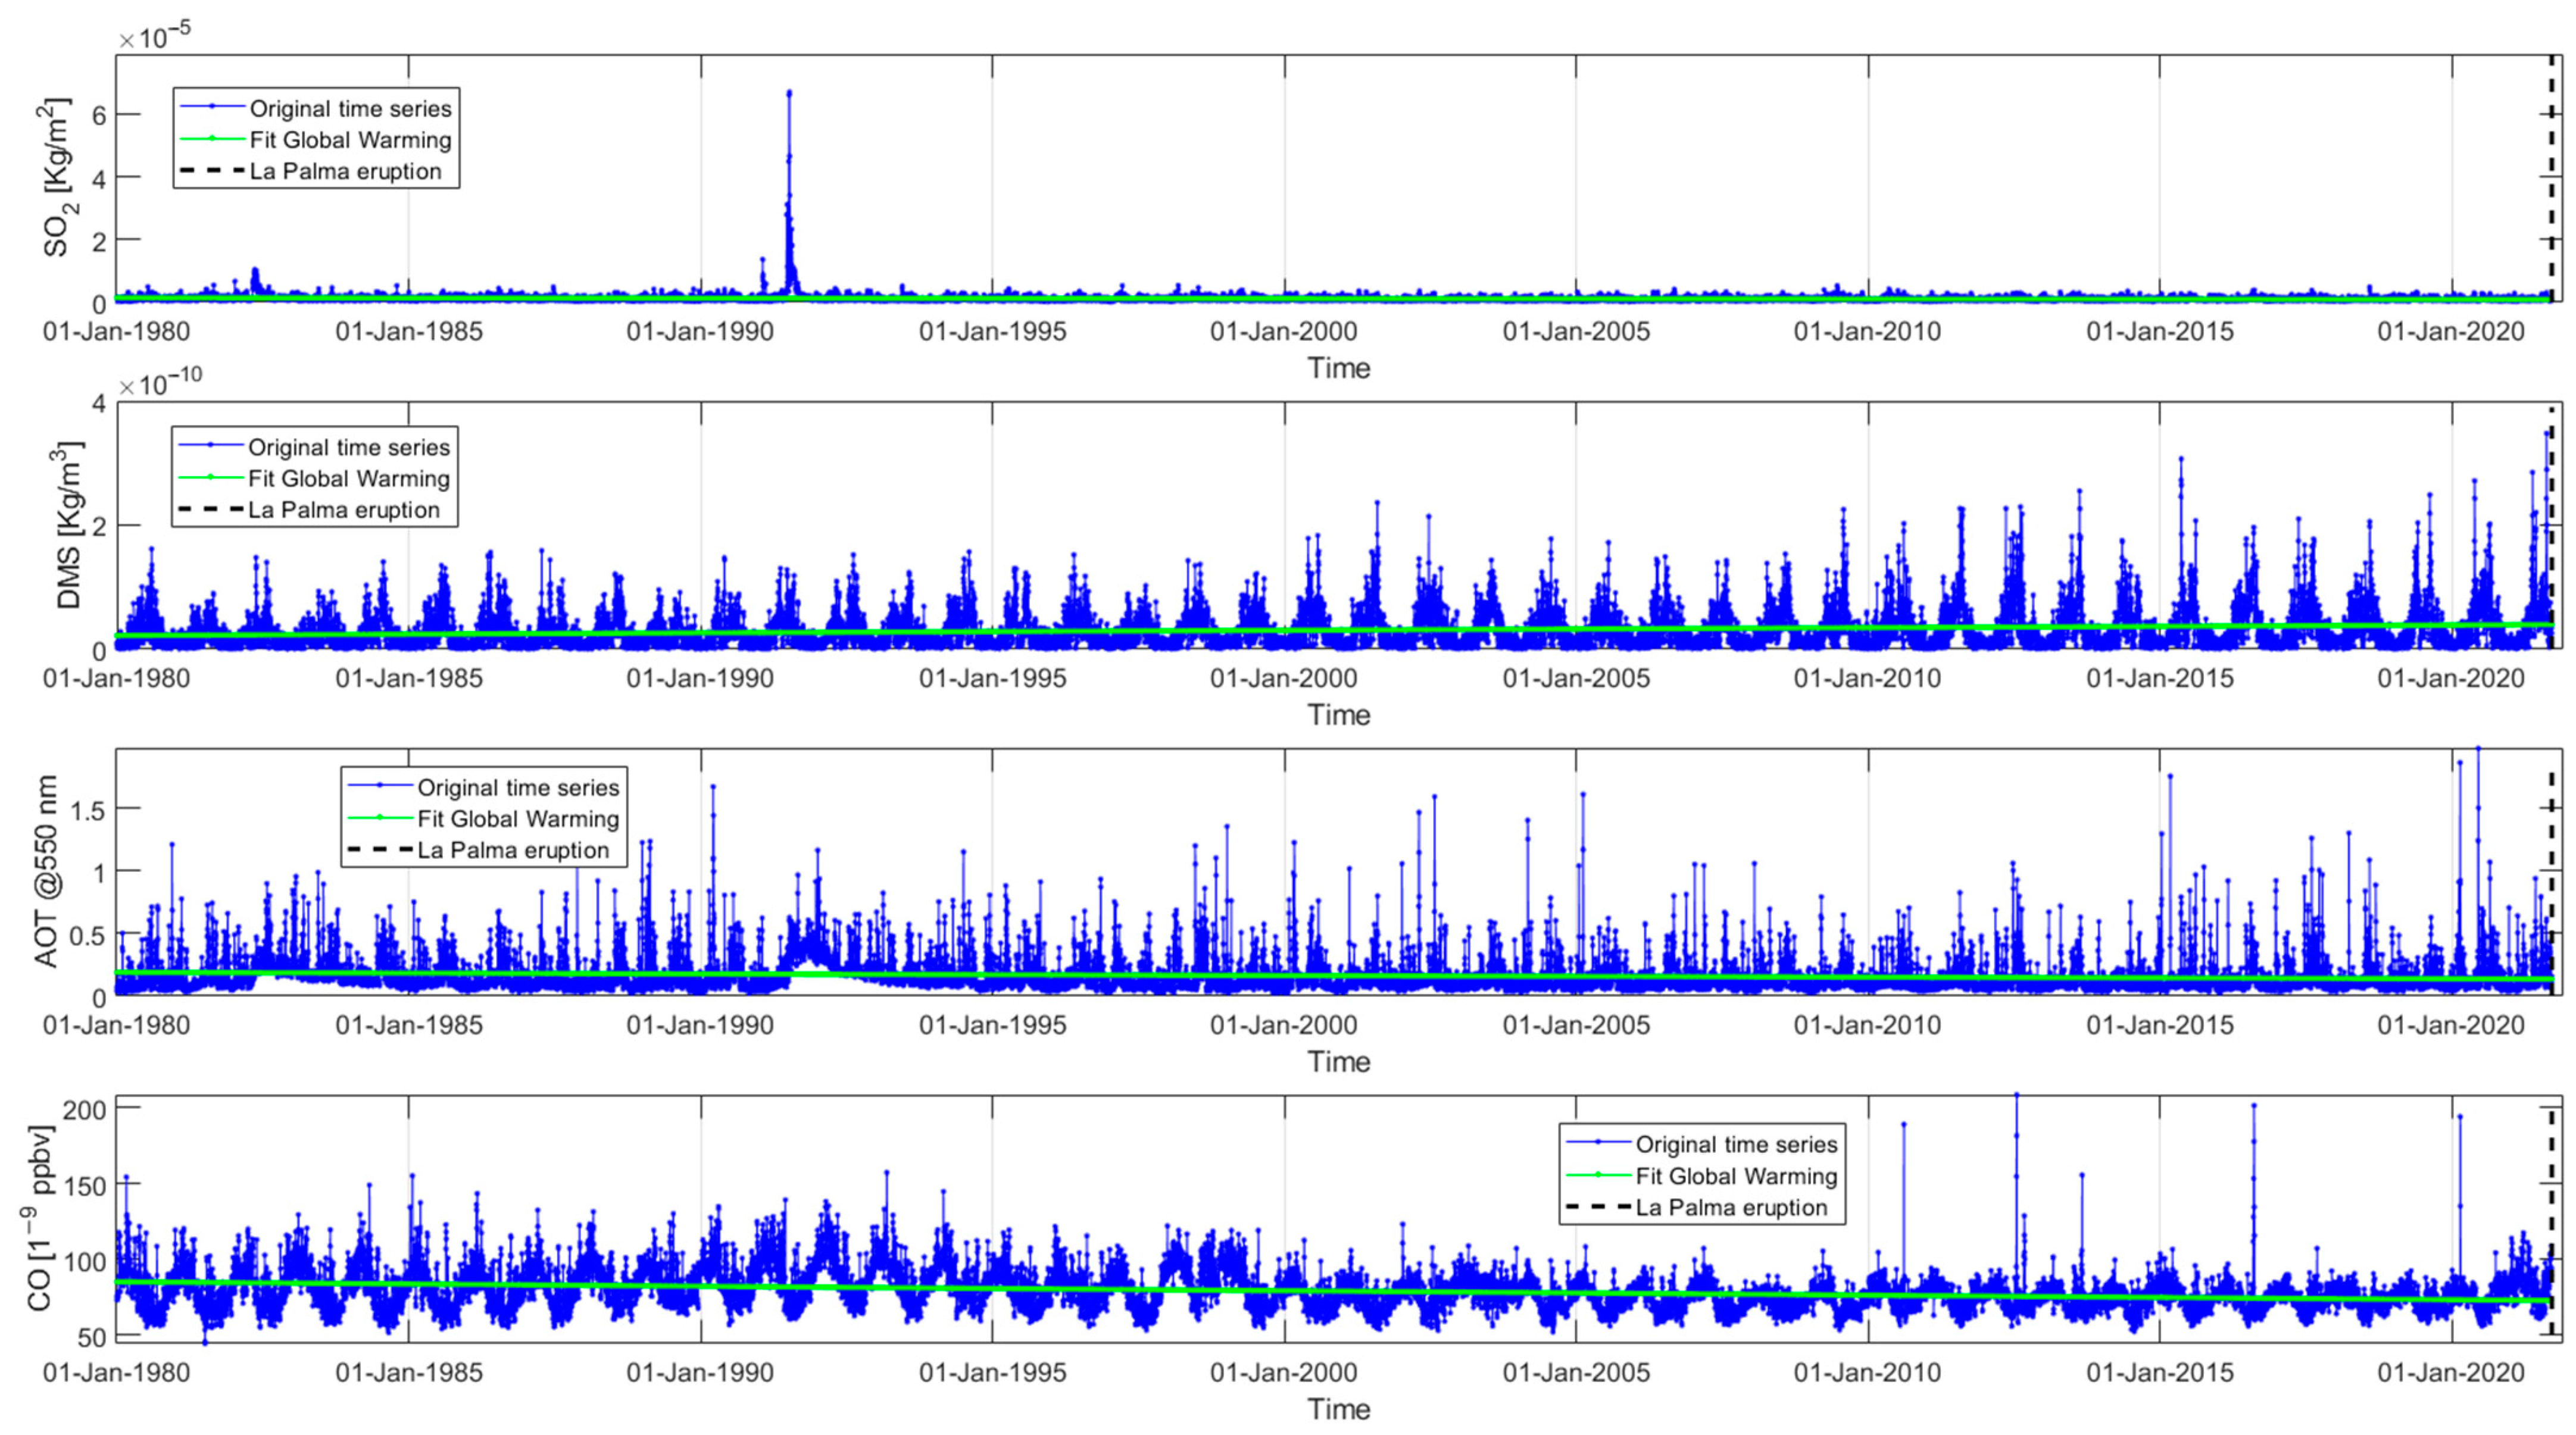This screenshot has width=2576, height=1435.
Task: Click 'Time' label under the CO plot
Action: click(x=1338, y=1409)
